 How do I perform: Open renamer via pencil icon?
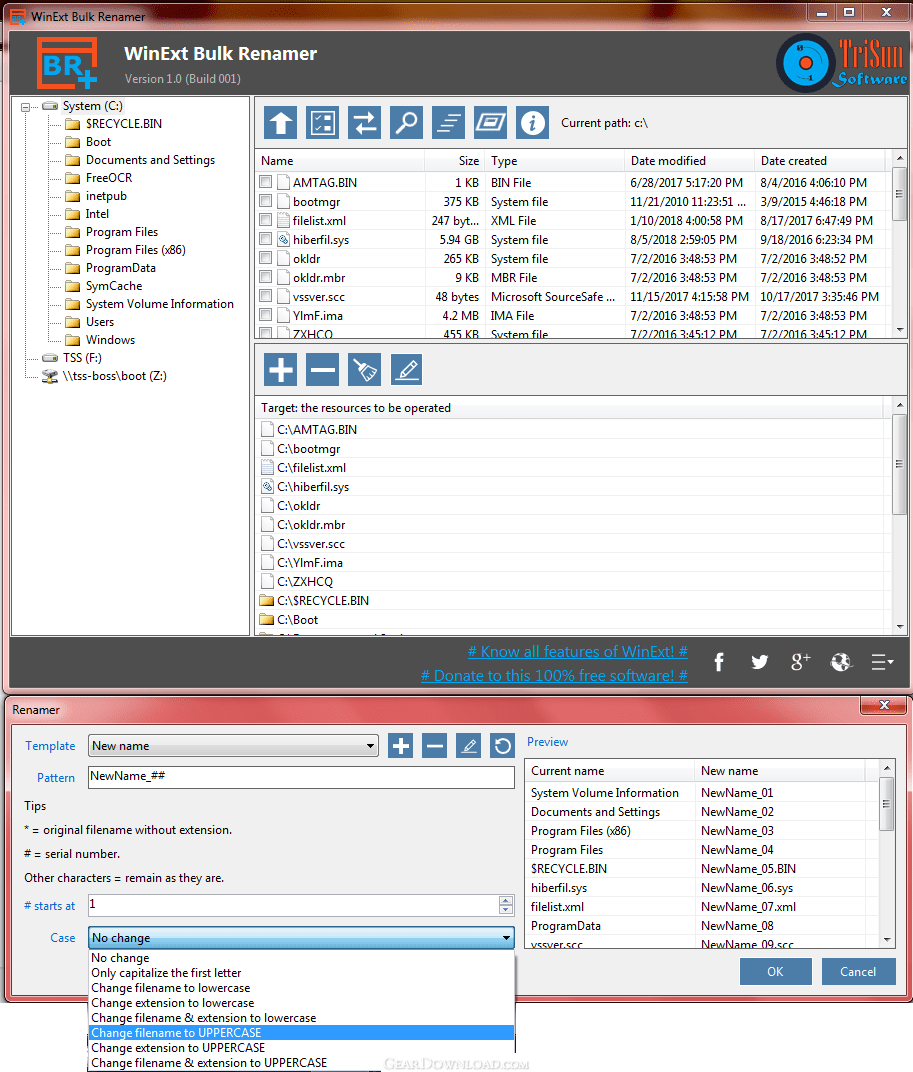[406, 370]
